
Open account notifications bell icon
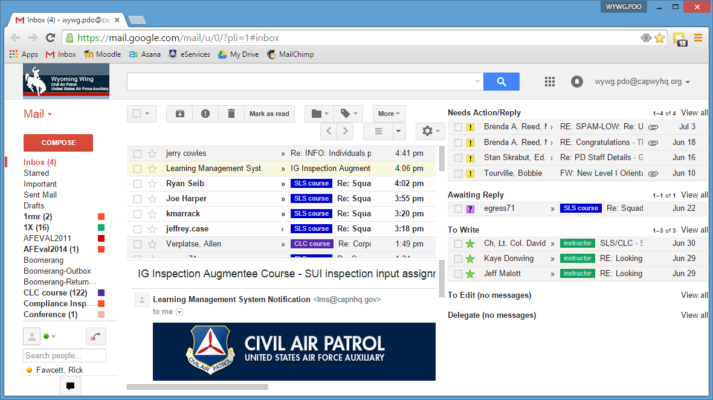coord(577,82)
